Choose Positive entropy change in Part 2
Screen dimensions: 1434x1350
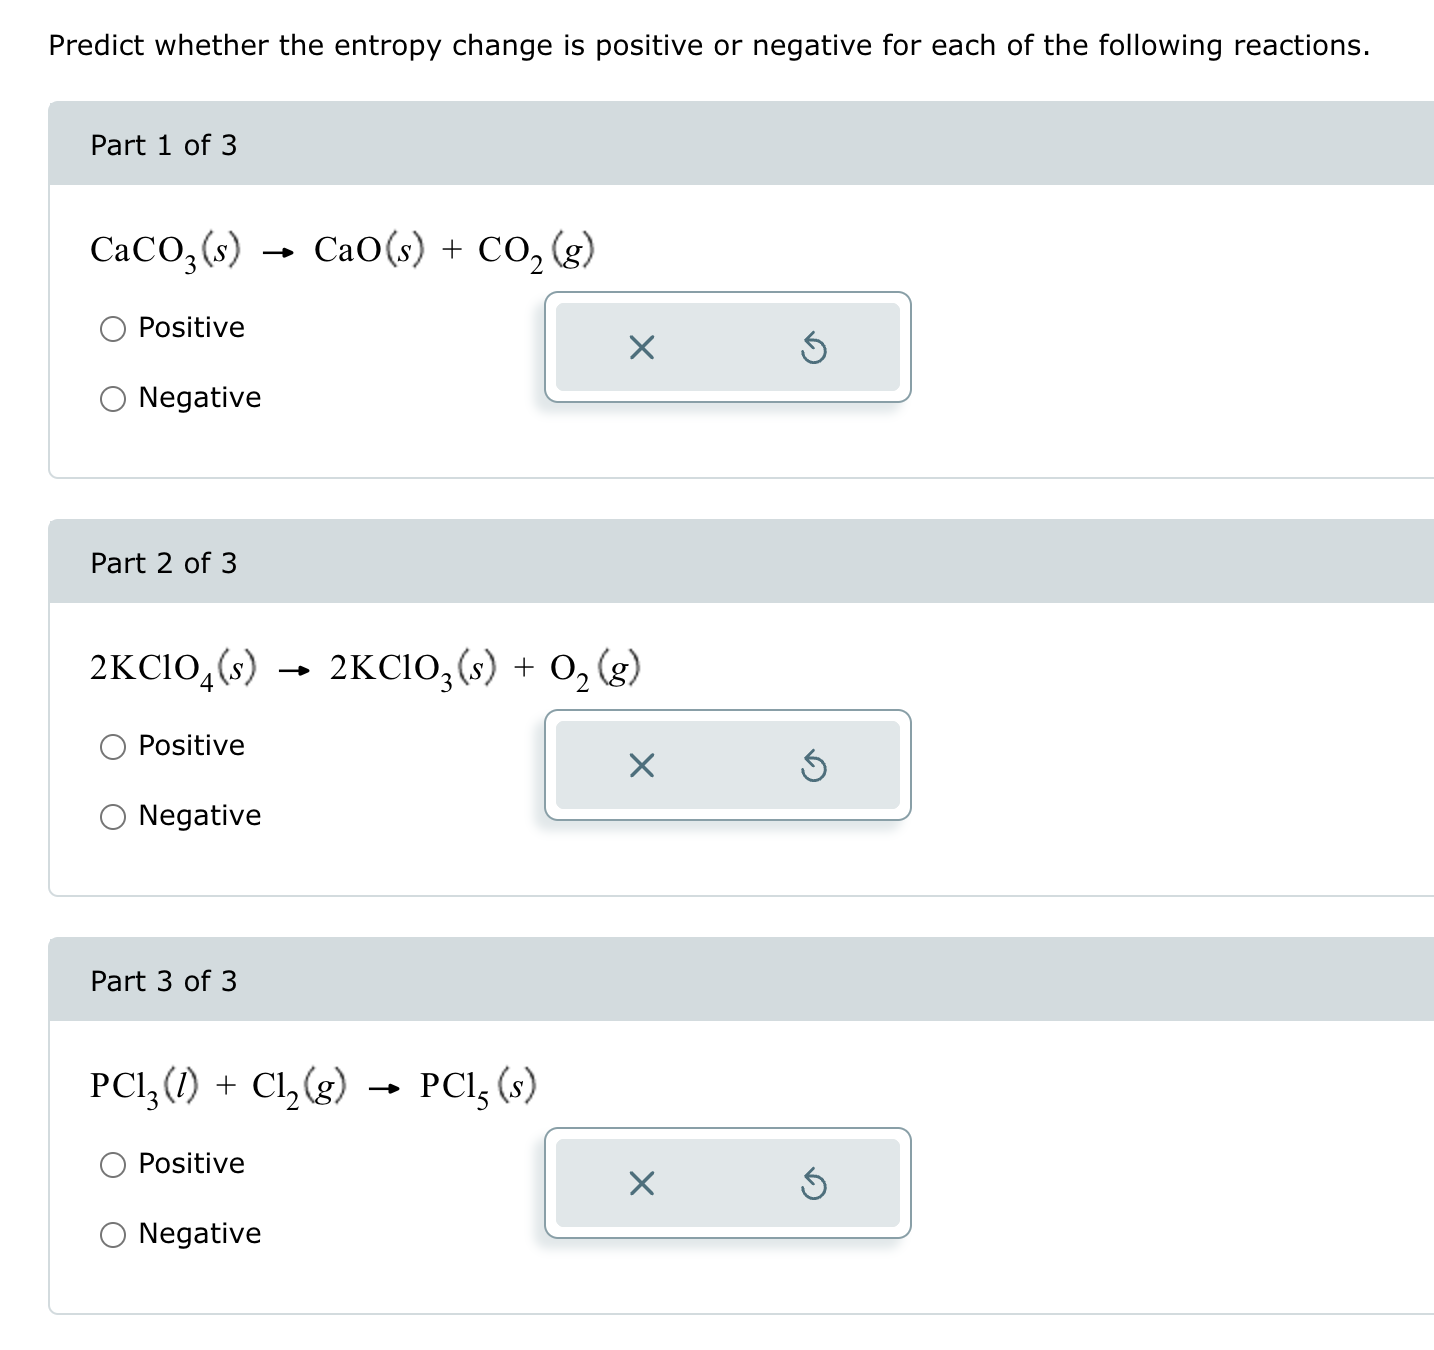click(114, 746)
